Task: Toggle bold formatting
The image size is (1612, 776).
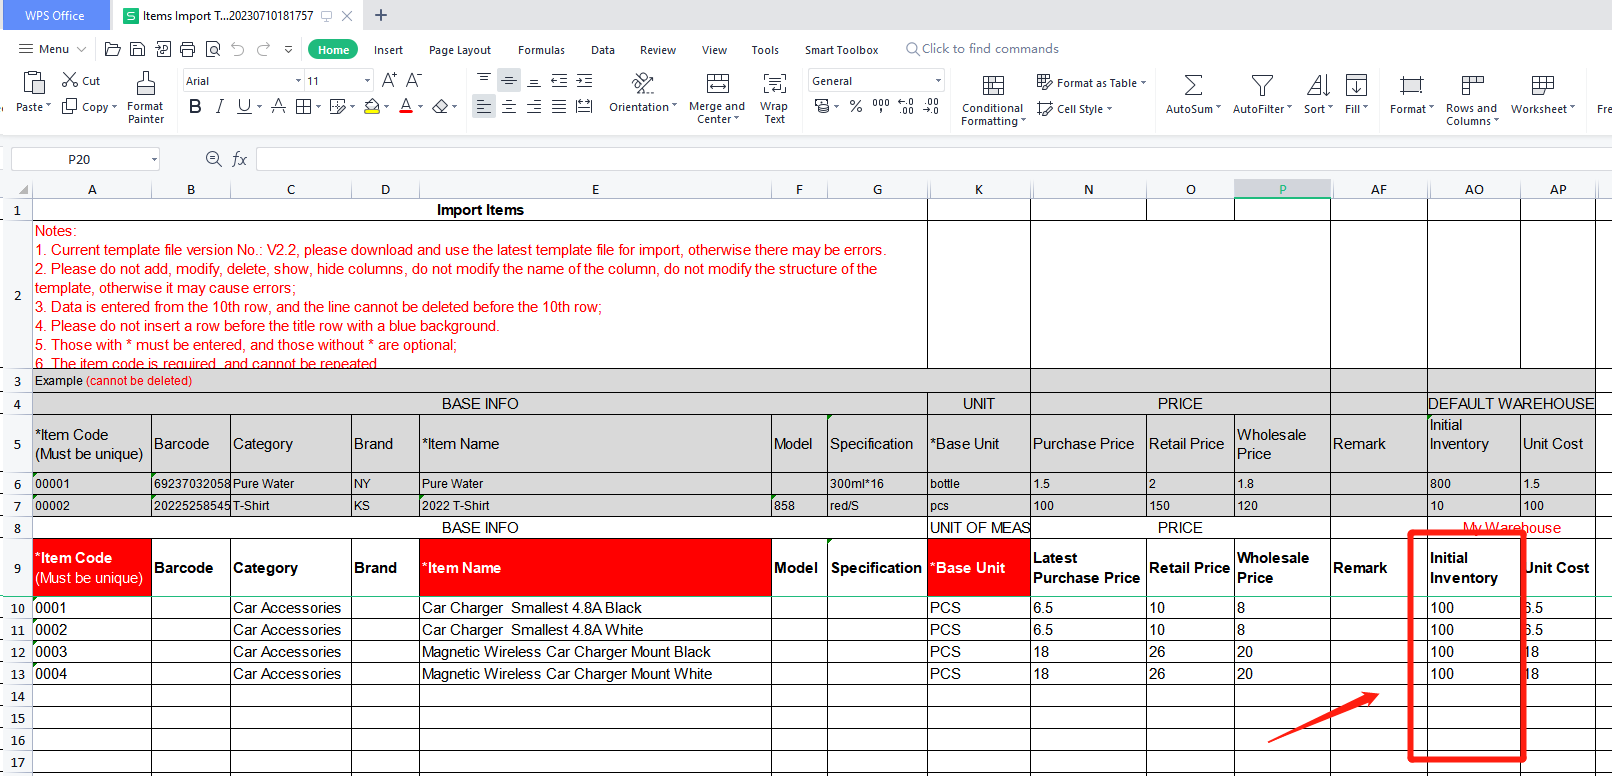Action: coord(195,106)
